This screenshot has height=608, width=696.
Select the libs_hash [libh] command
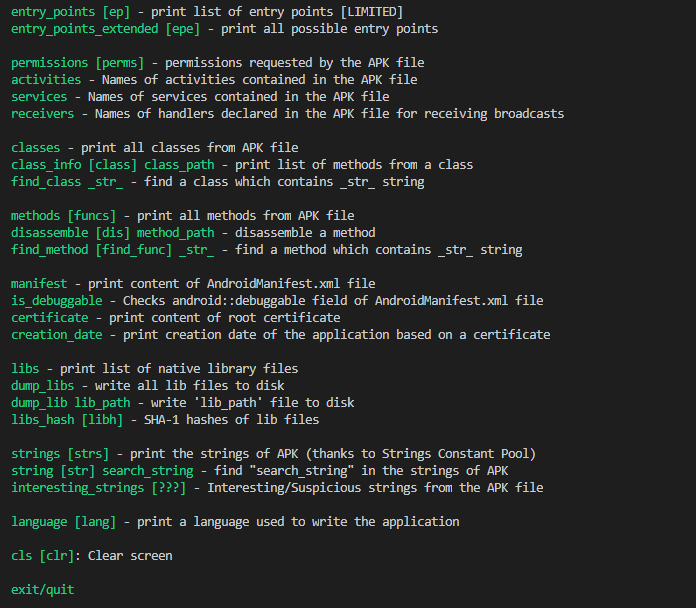[x=67, y=420]
